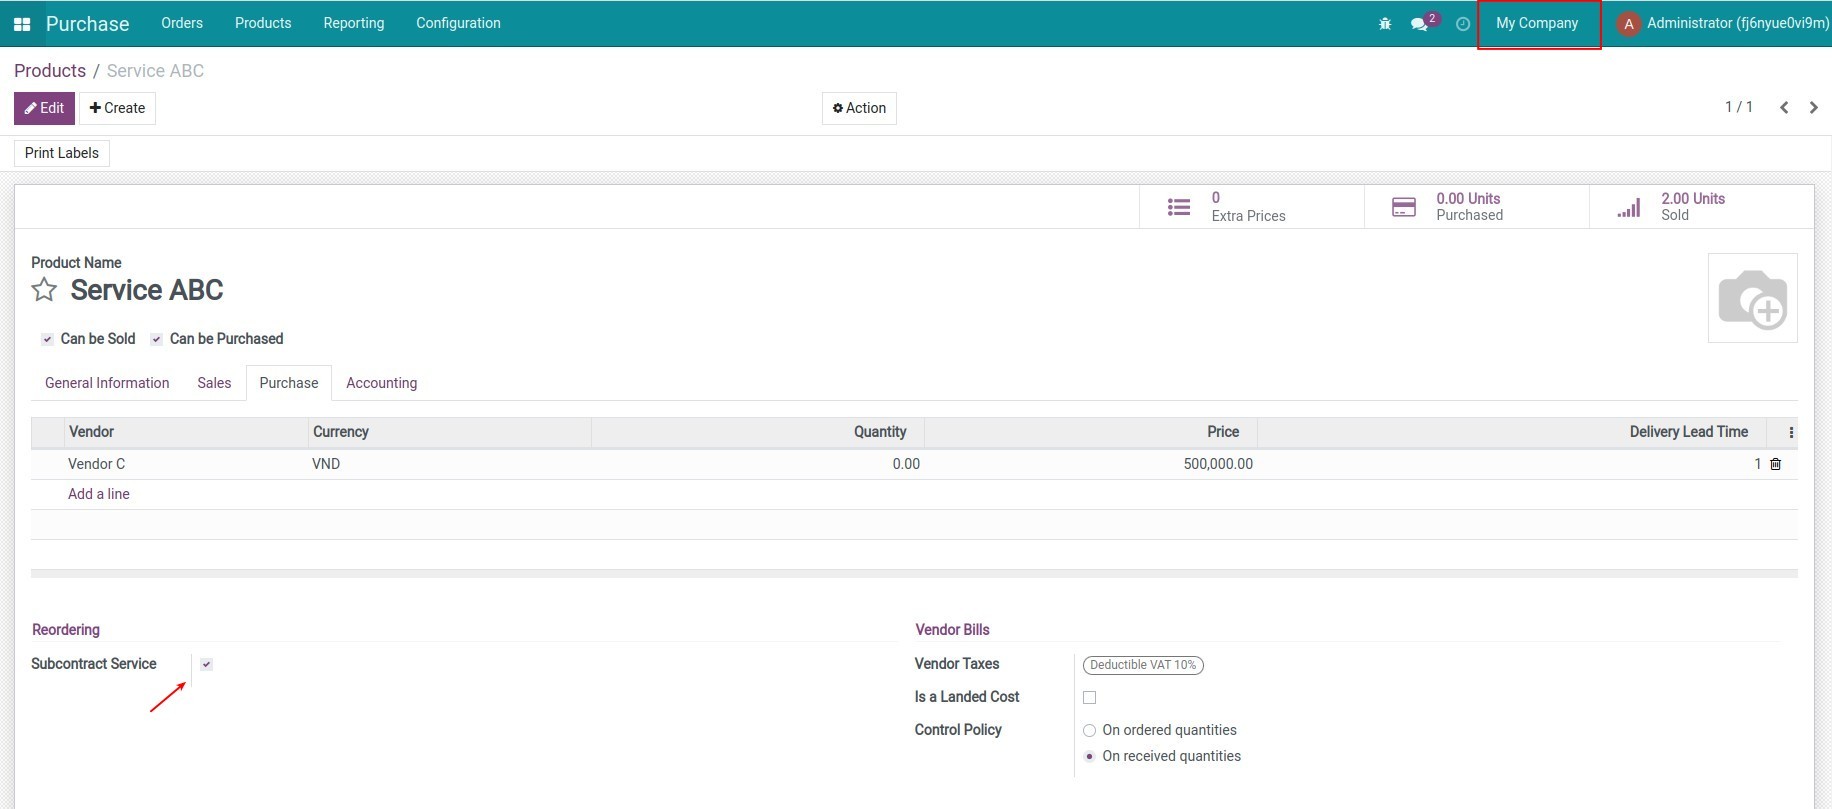The height and width of the screenshot is (809, 1832).
Task: Click the Create button
Action: [117, 108]
